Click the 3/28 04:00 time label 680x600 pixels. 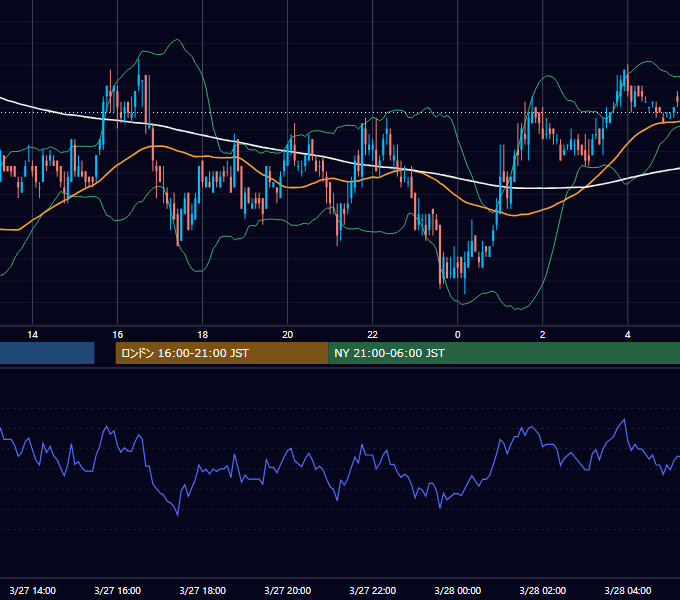(628, 590)
